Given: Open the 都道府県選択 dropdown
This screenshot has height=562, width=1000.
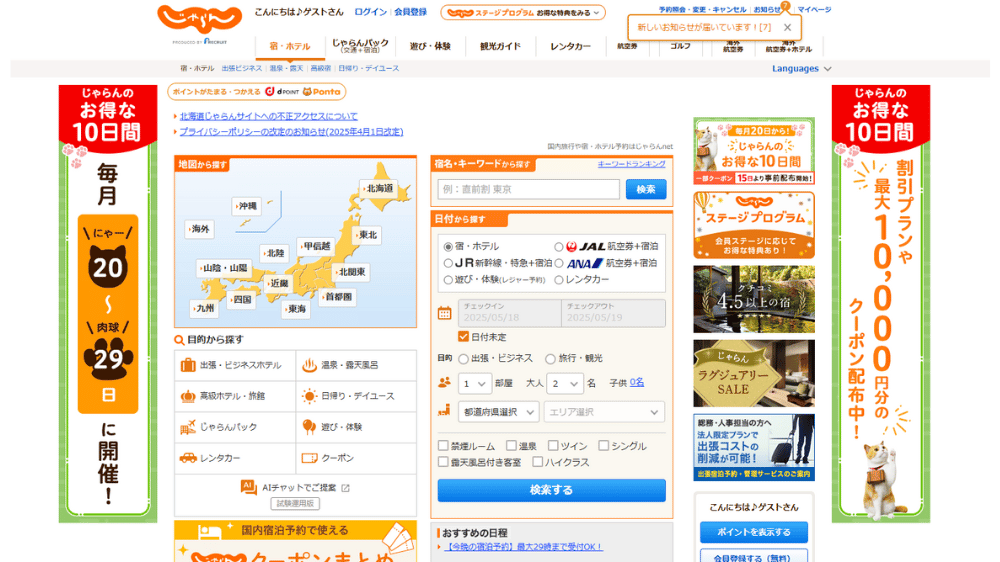Looking at the screenshot, I should pos(499,412).
